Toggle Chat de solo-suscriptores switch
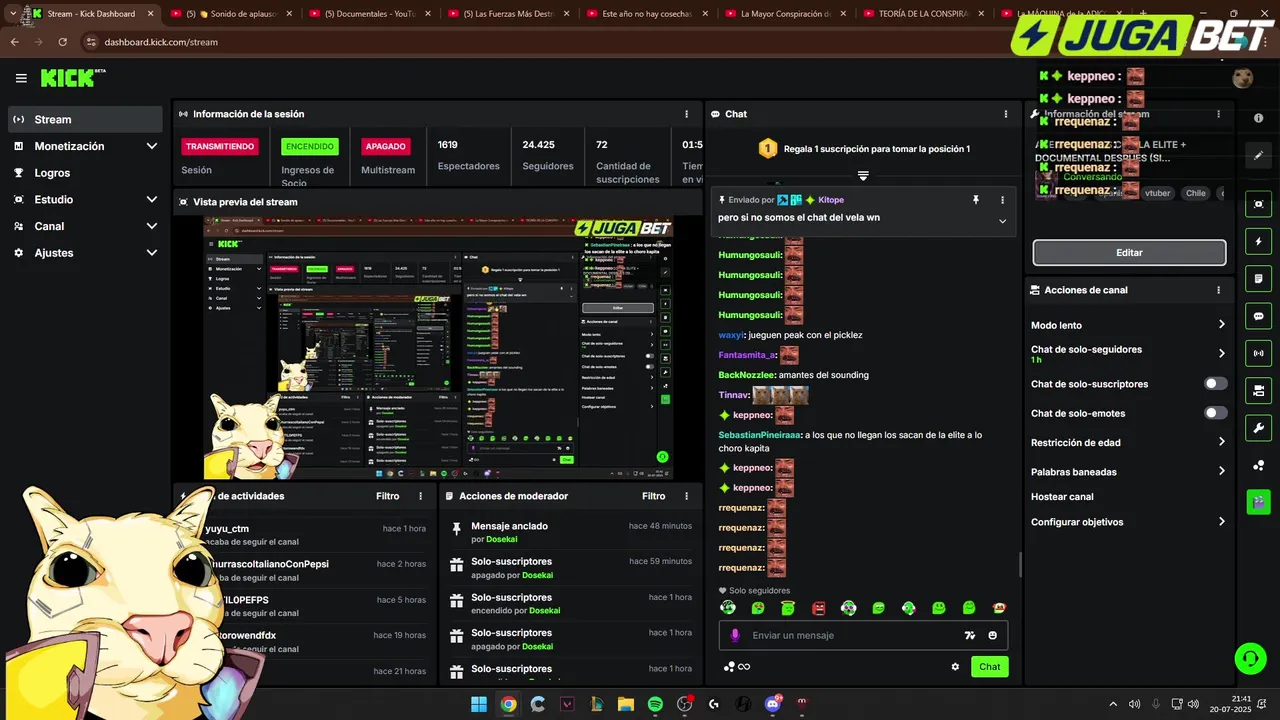 point(1216,384)
